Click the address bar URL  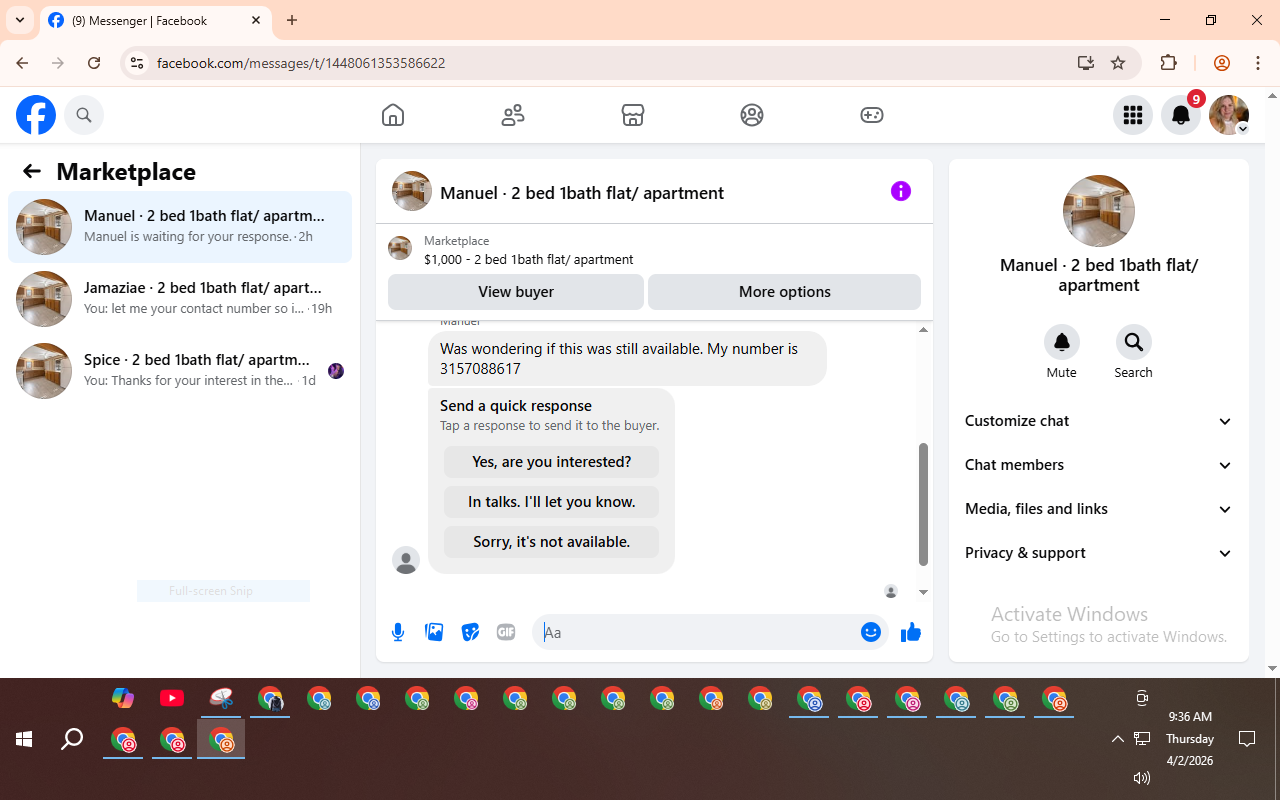click(301, 63)
